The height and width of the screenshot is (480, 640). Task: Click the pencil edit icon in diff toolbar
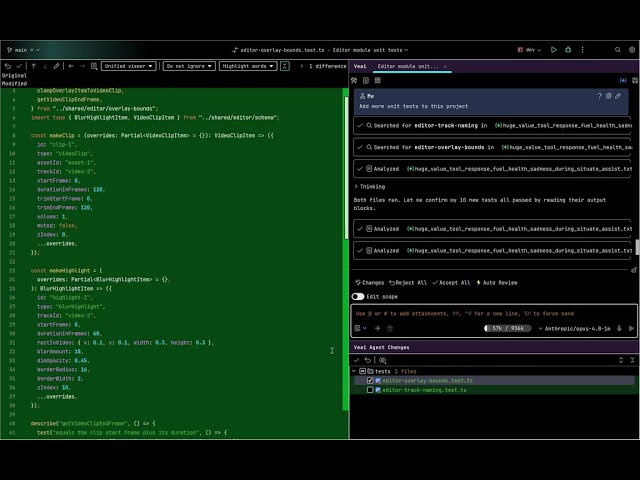pyautogui.click(x=56, y=66)
